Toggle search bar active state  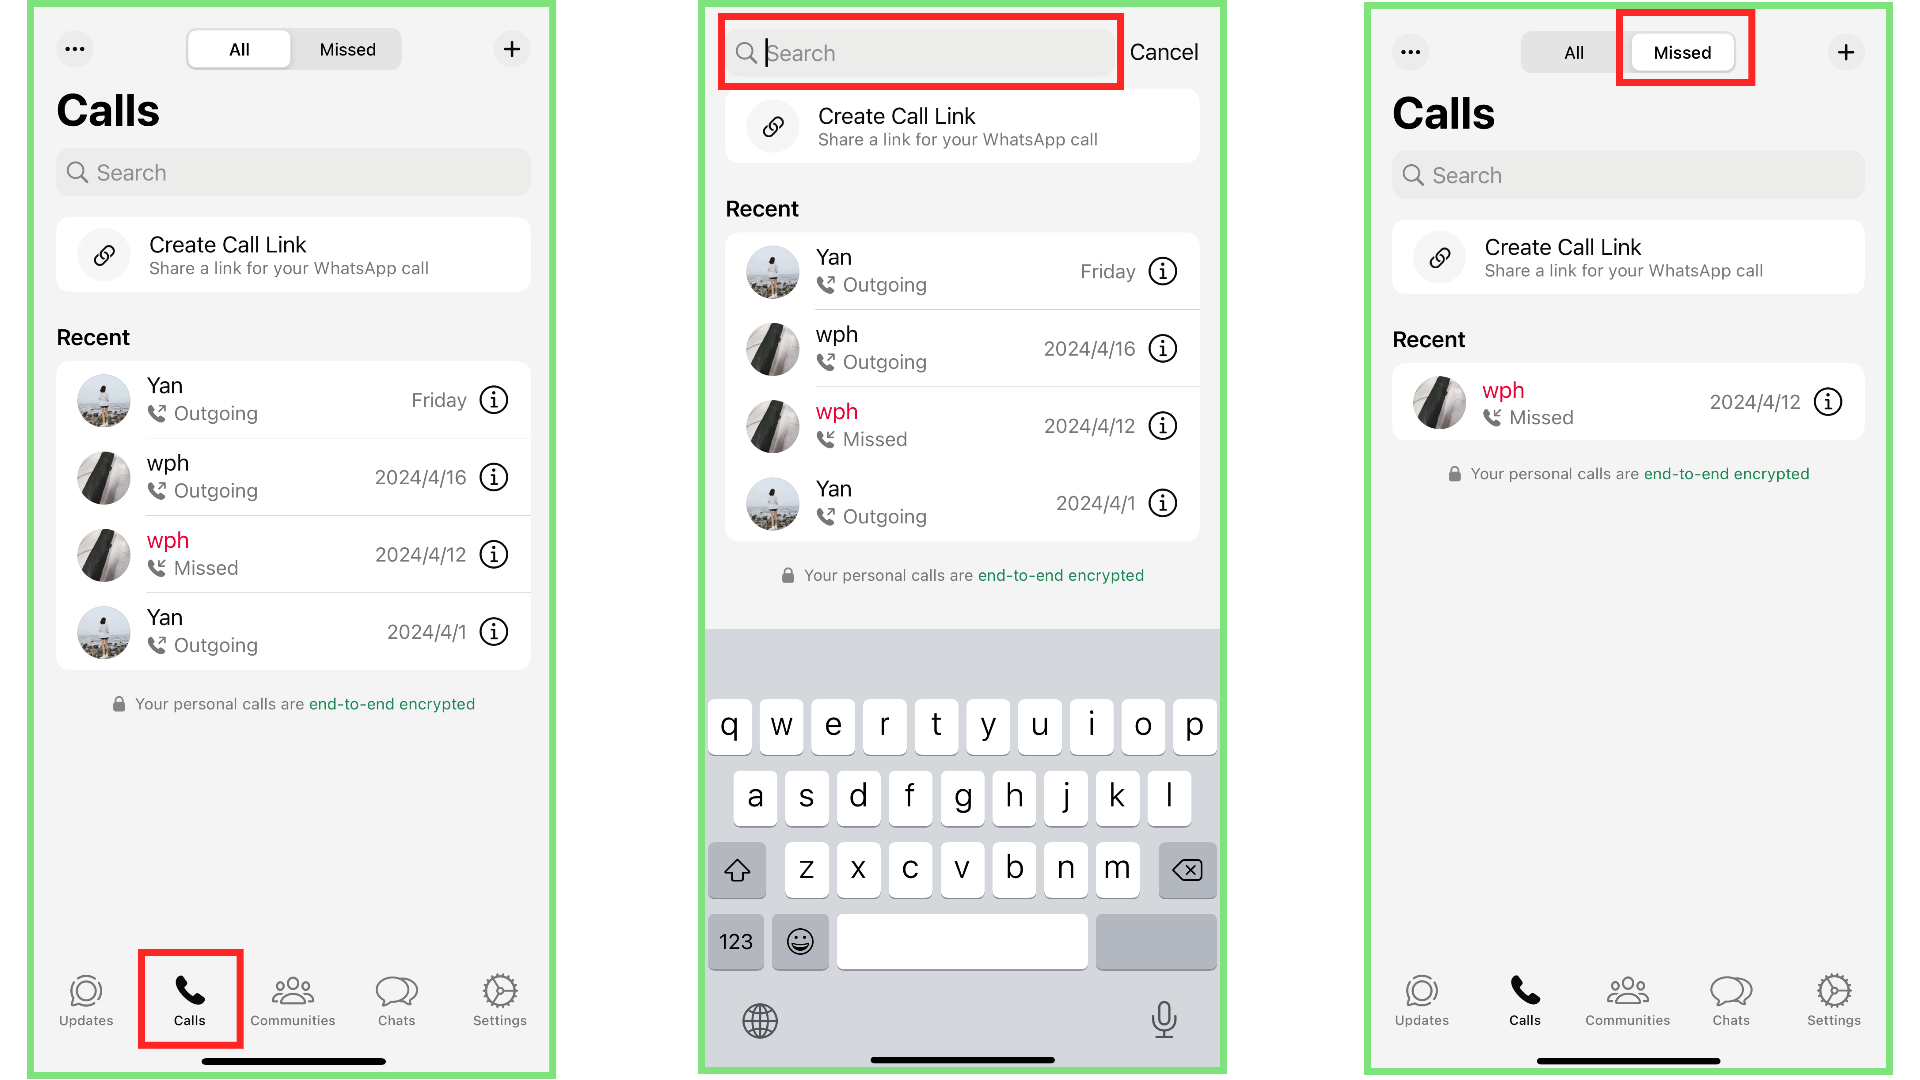pyautogui.click(x=294, y=173)
